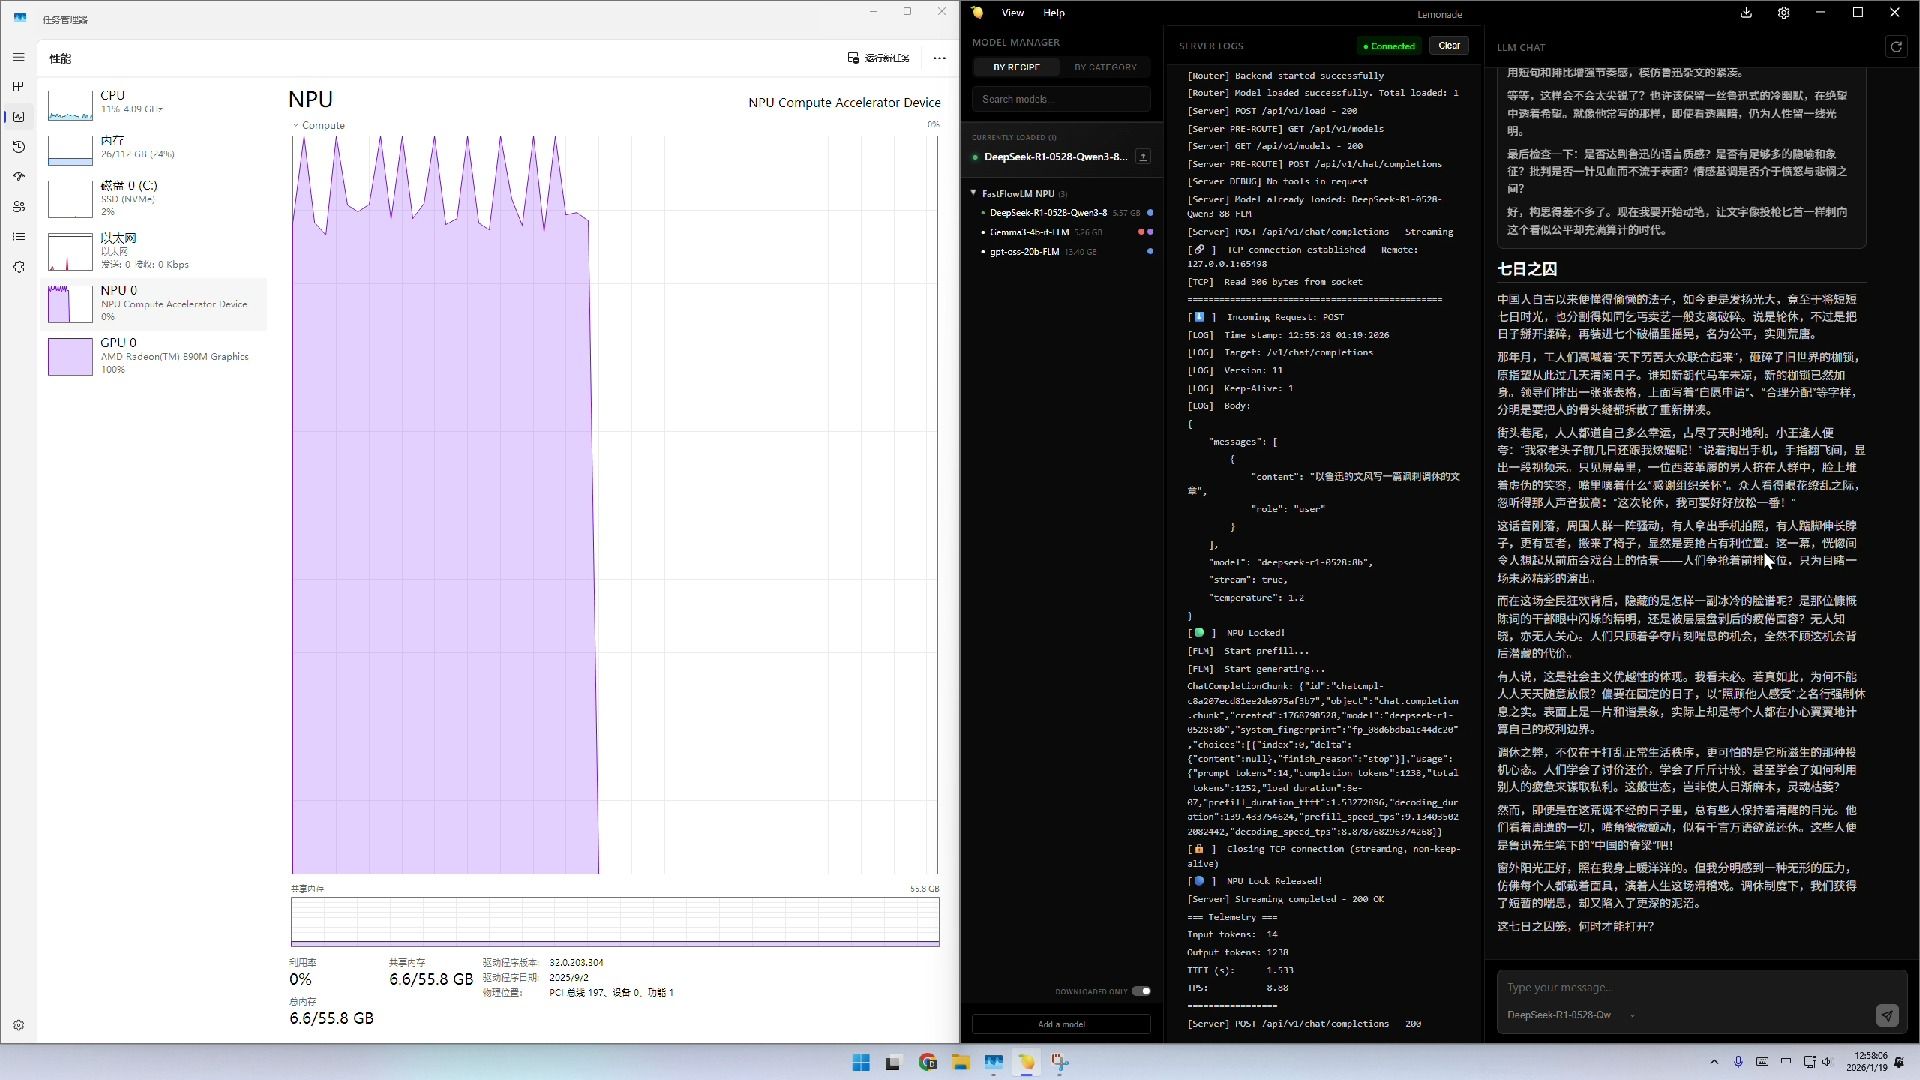Click the Add a model button
The height and width of the screenshot is (1080, 1920).
(x=1061, y=1024)
